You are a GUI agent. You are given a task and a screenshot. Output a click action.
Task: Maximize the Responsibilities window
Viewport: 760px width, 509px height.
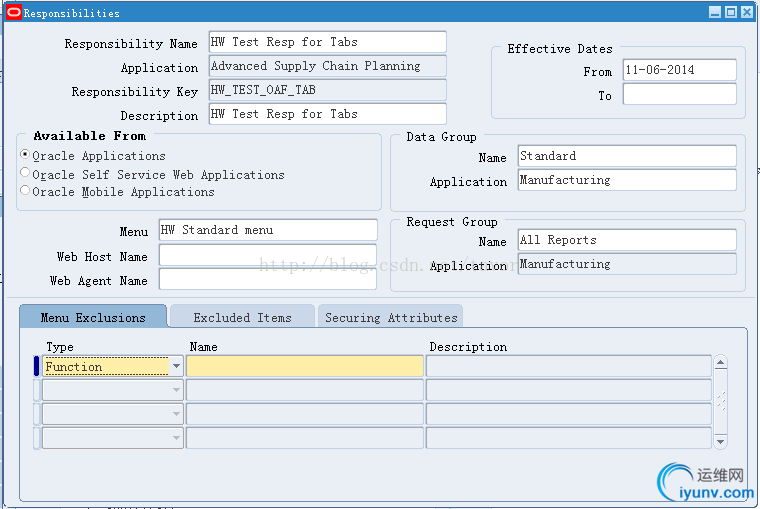point(731,12)
